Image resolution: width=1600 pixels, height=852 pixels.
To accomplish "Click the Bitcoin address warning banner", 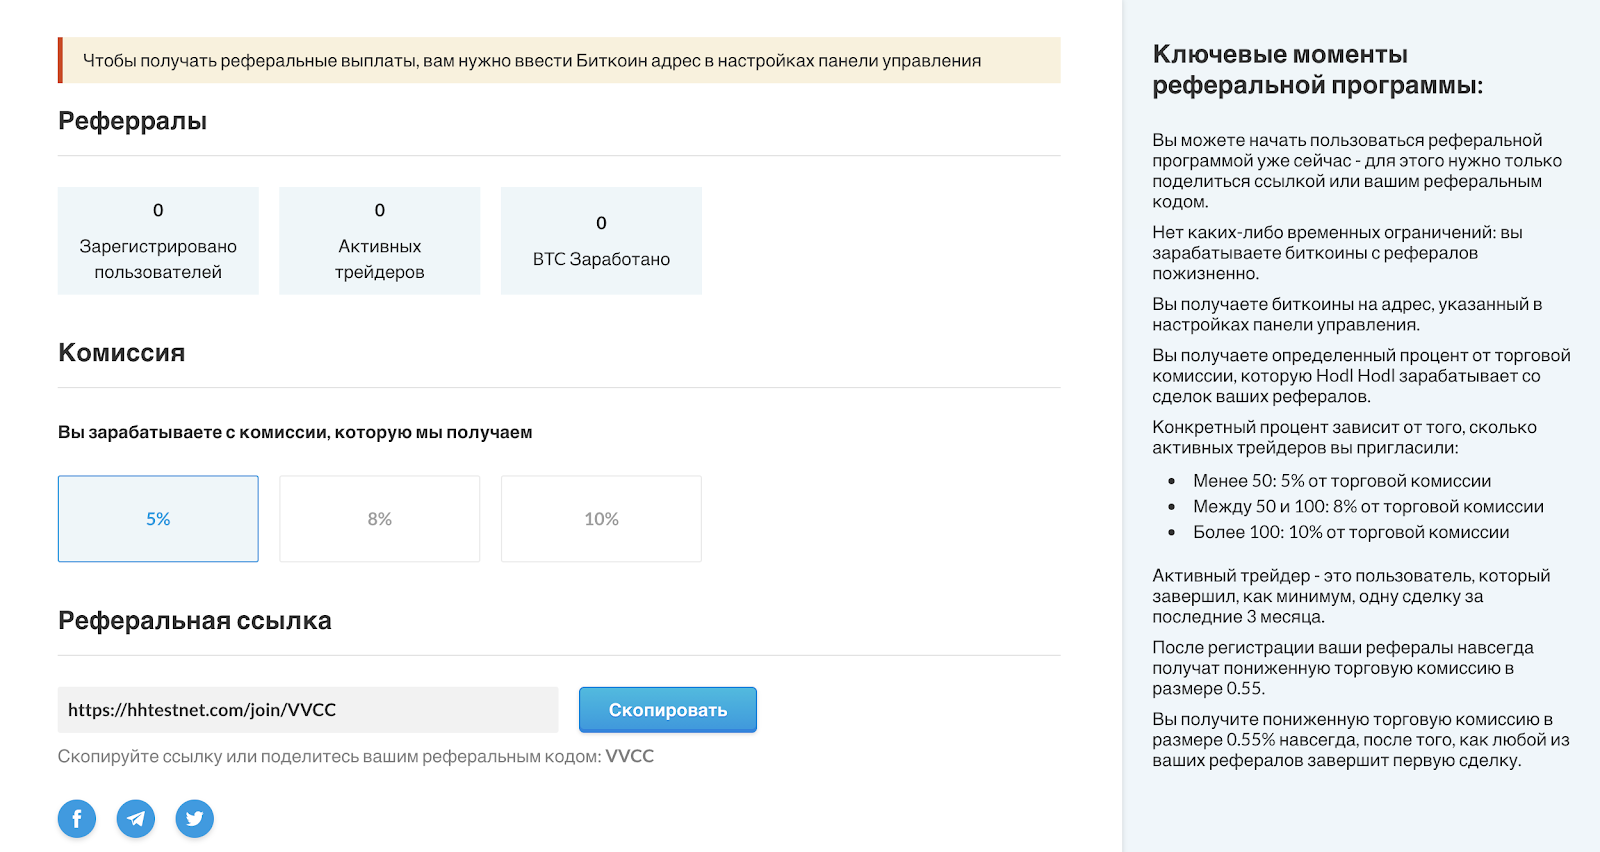I will 560,61.
